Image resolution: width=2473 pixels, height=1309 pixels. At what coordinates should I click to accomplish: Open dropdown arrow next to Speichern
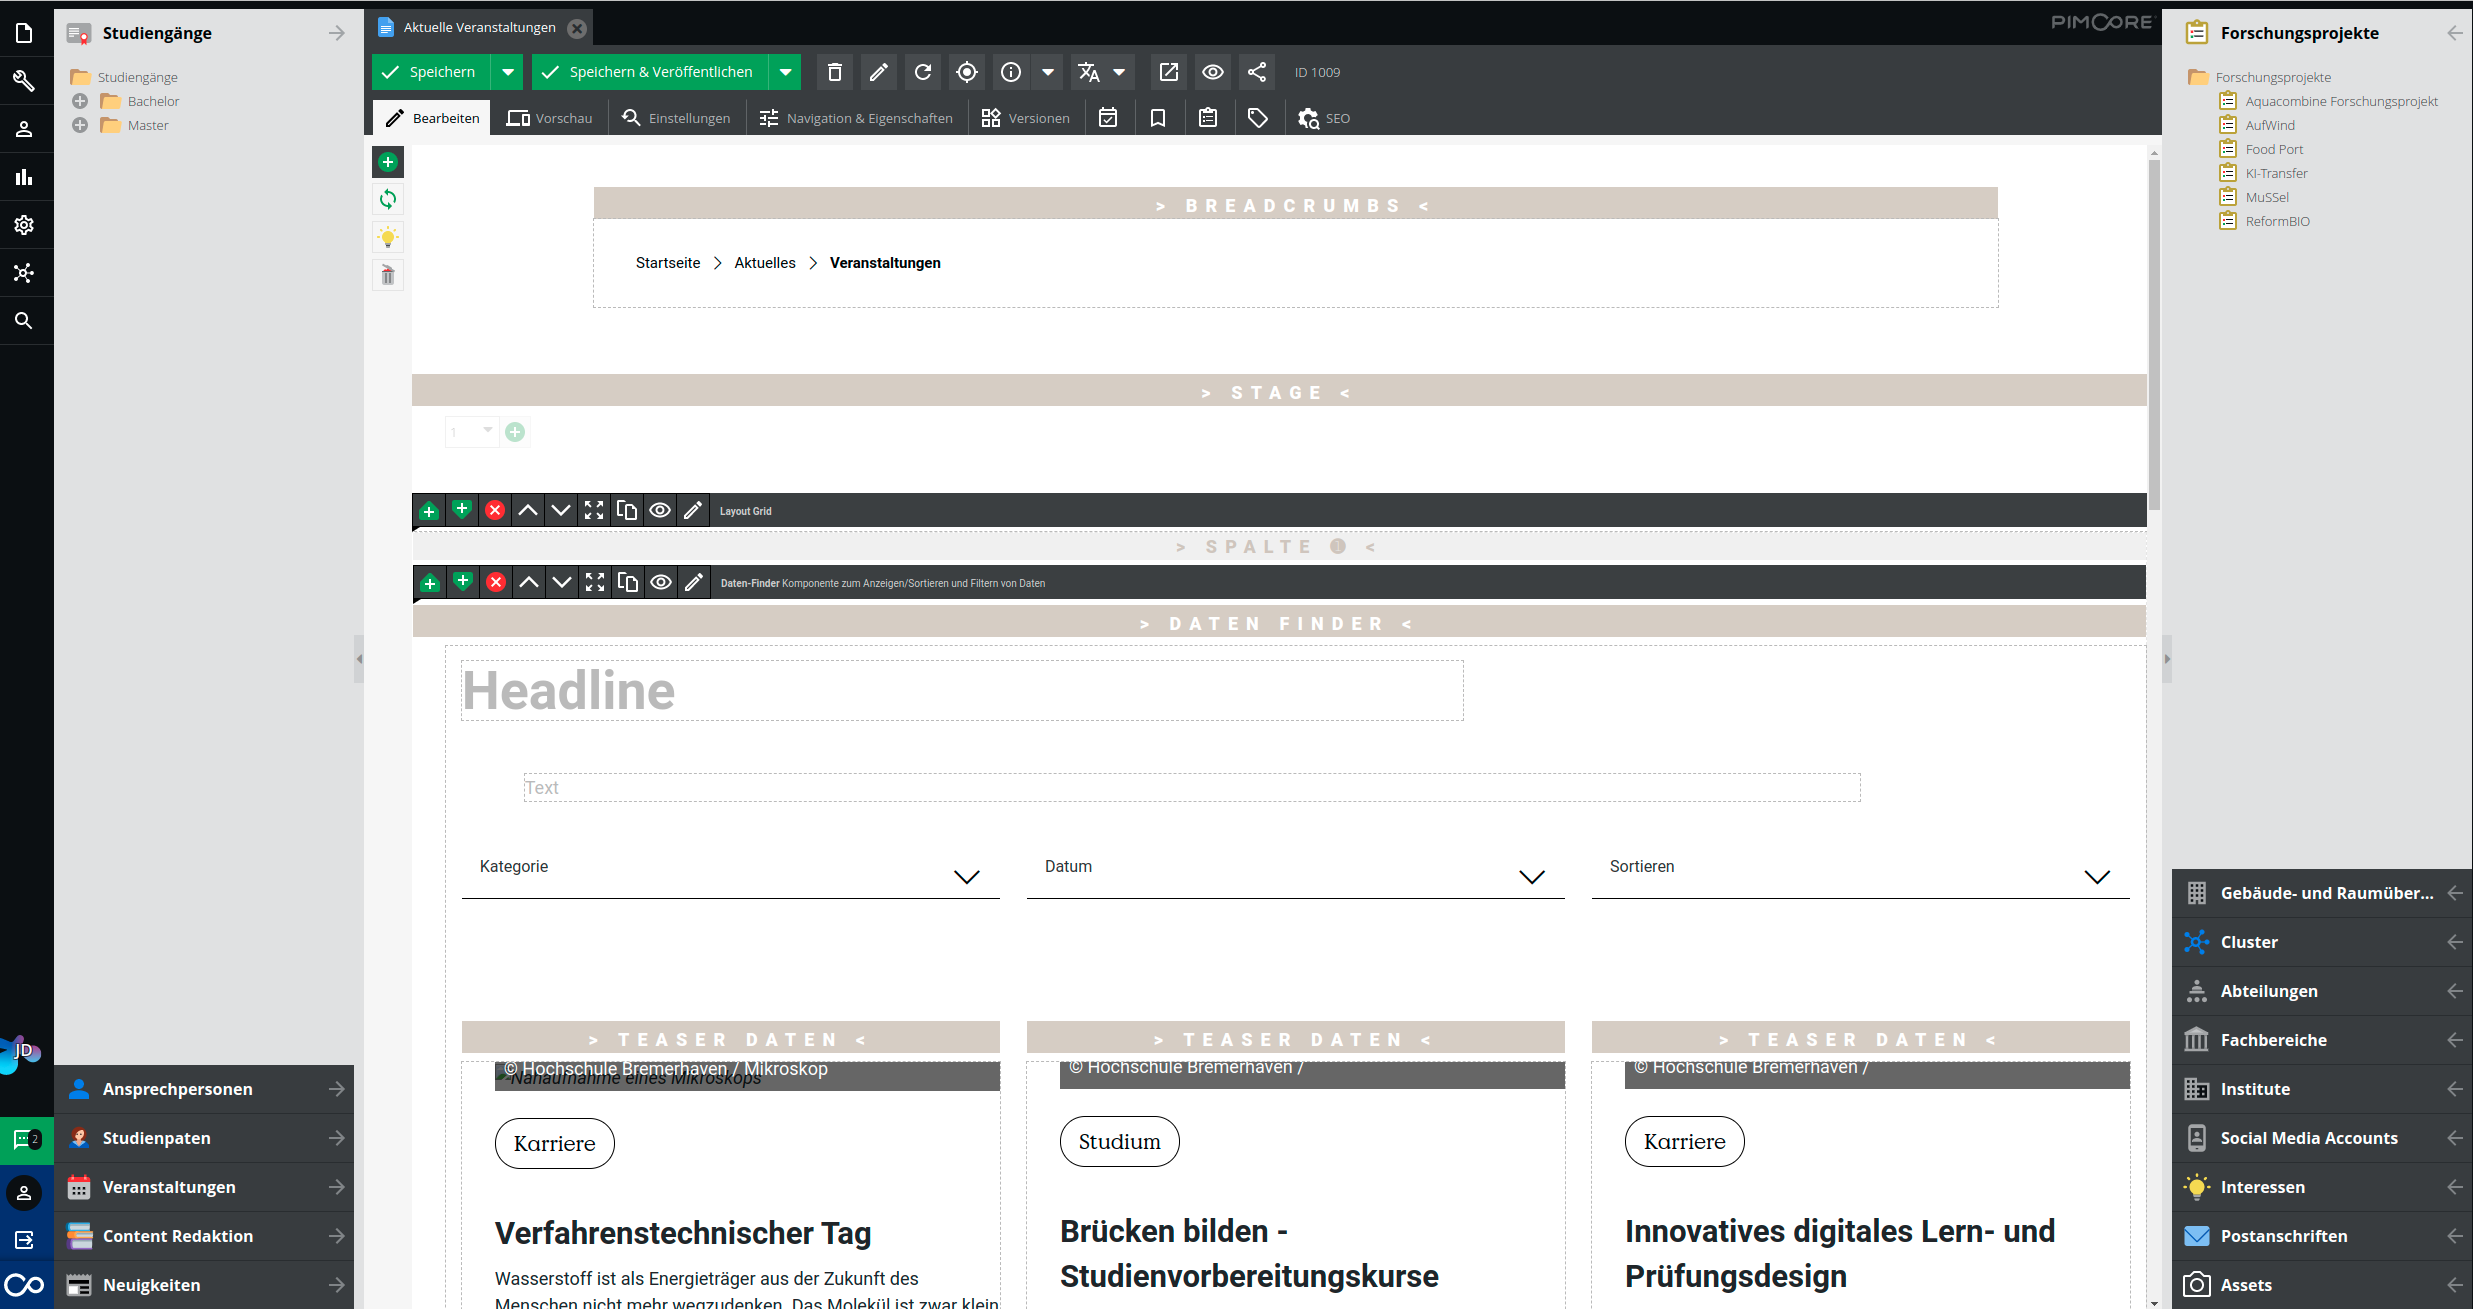coord(508,72)
